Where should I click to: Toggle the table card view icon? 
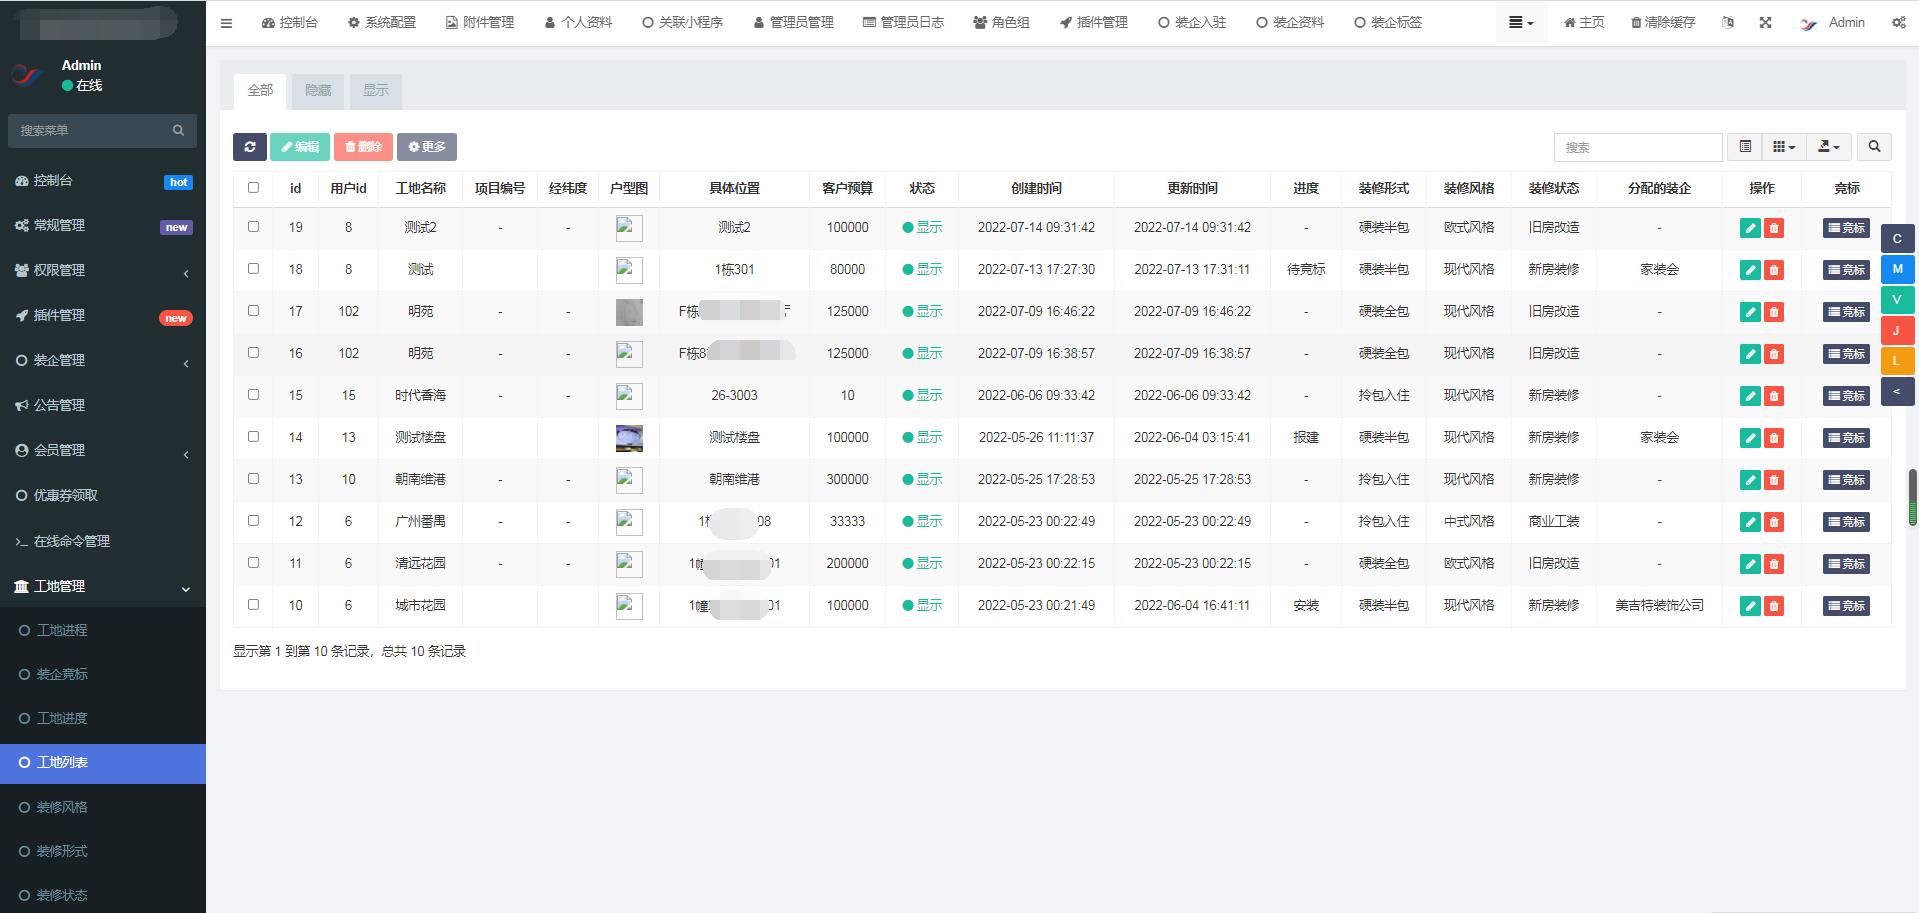tap(1745, 147)
